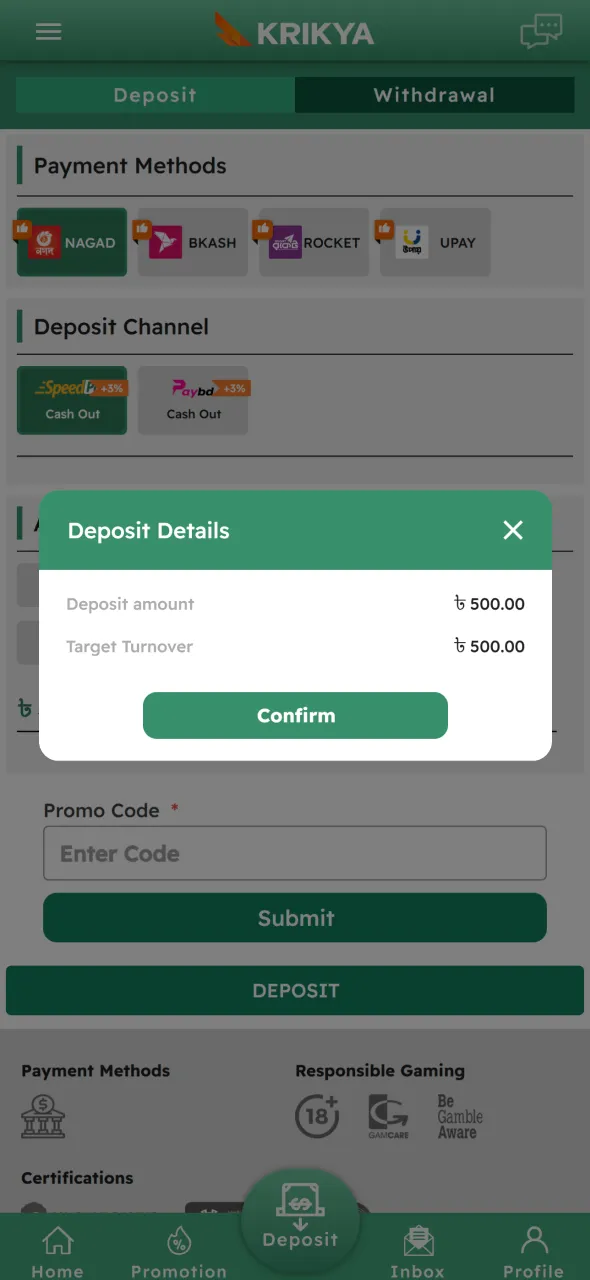This screenshot has width=590, height=1280.
Task: Choose the UPAY payment option
Action: pyautogui.click(x=435, y=242)
